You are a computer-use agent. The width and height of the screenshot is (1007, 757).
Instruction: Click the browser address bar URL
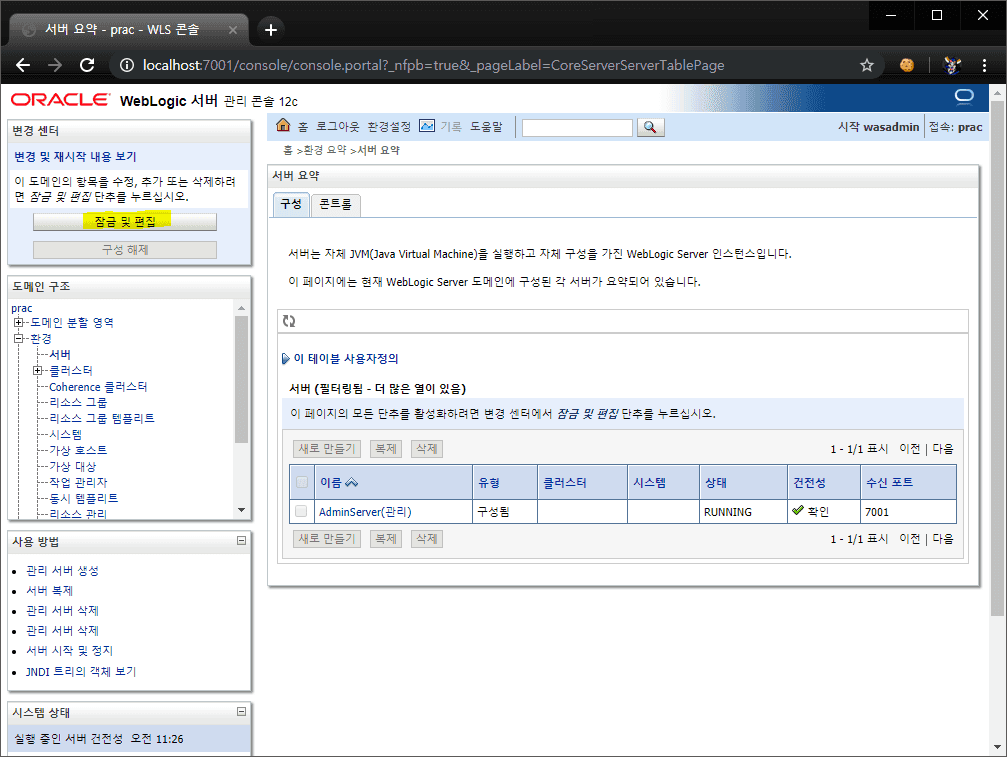coord(433,65)
